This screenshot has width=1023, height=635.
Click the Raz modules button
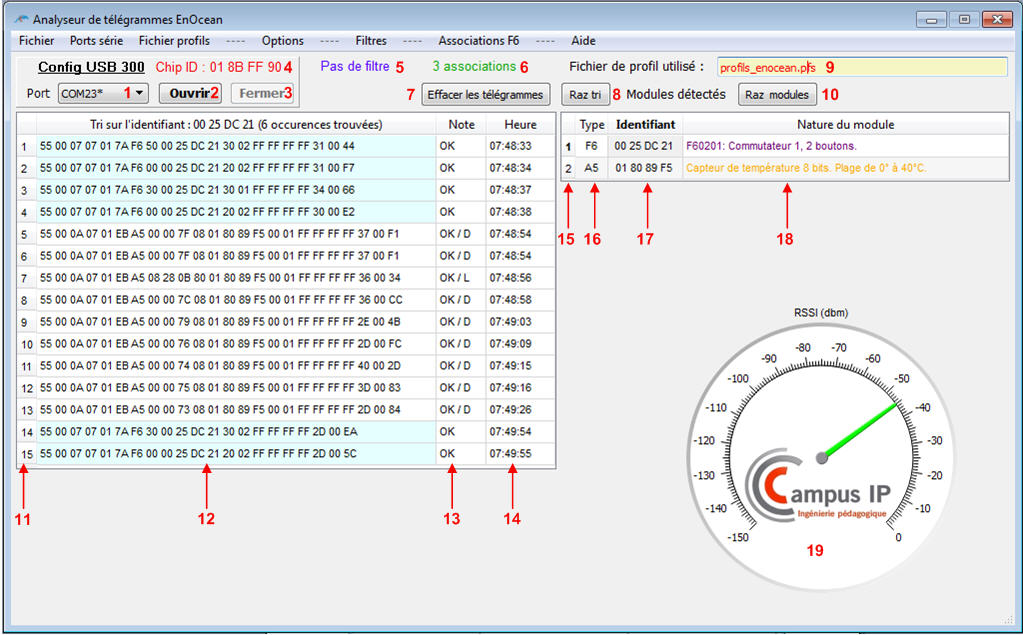(777, 95)
